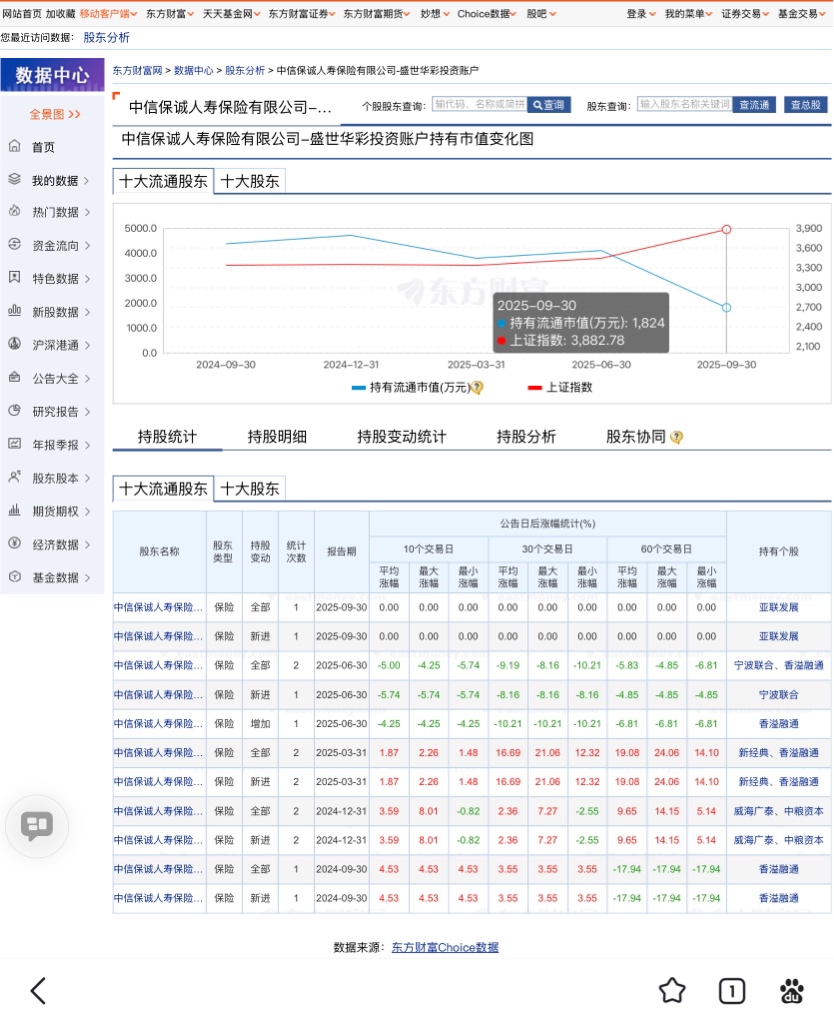
Task: Expand the 移动客户端 dropdown
Action: tap(108, 13)
